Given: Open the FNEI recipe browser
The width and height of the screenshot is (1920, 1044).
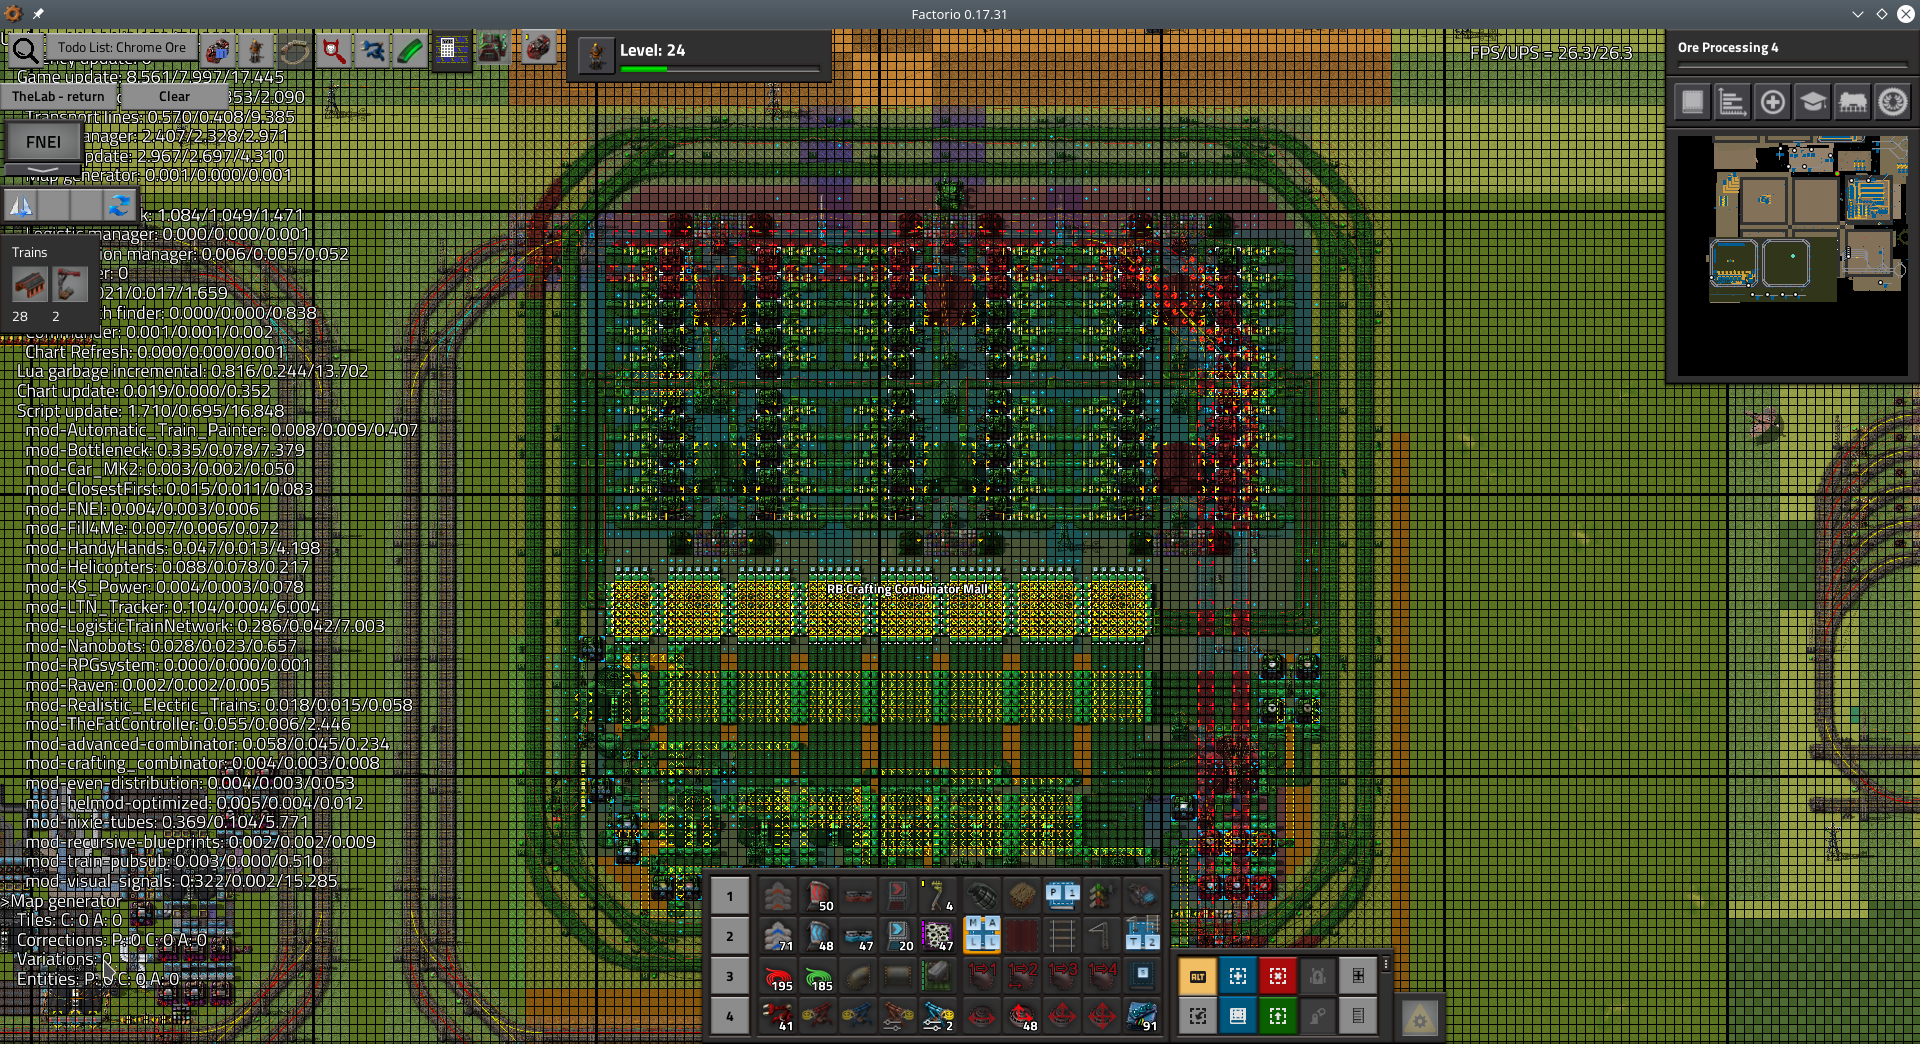Looking at the screenshot, I should pyautogui.click(x=43, y=142).
